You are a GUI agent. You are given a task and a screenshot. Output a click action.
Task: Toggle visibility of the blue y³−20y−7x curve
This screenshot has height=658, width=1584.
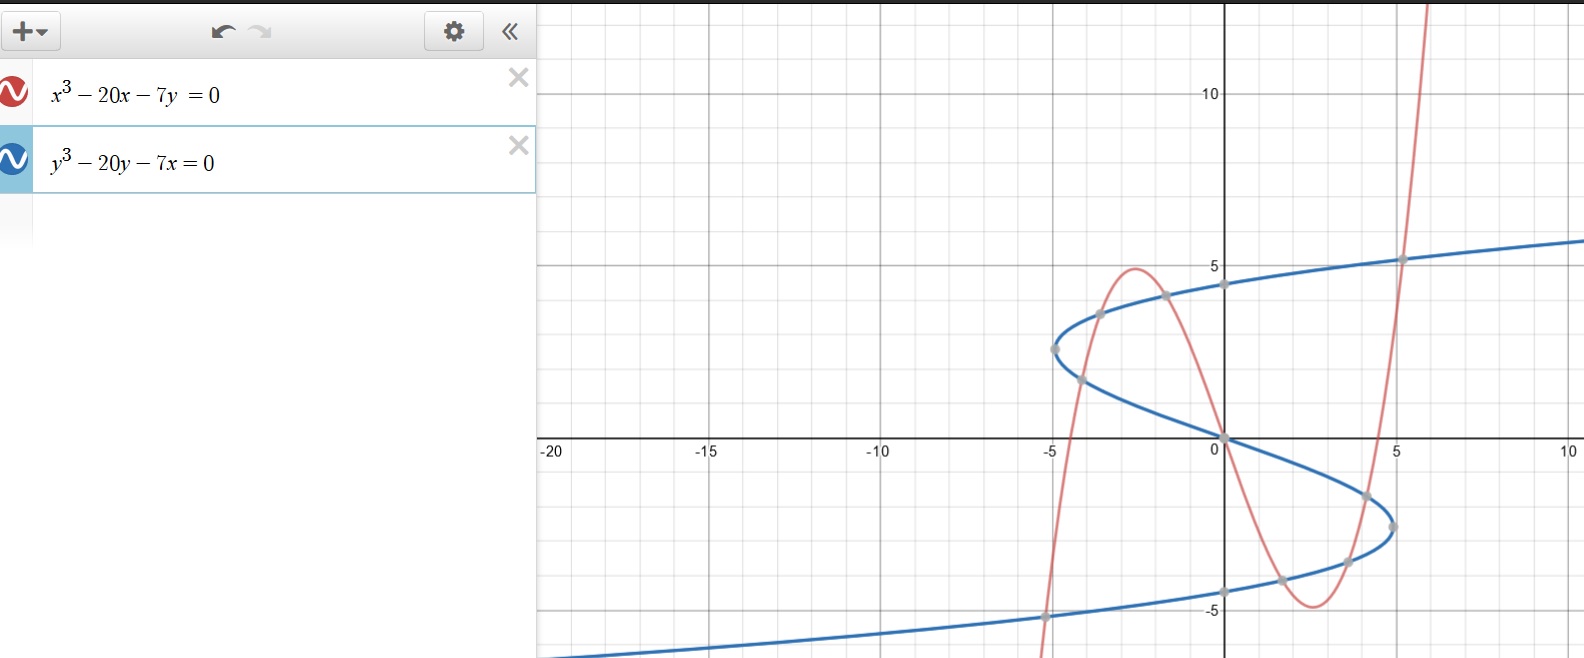[14, 159]
